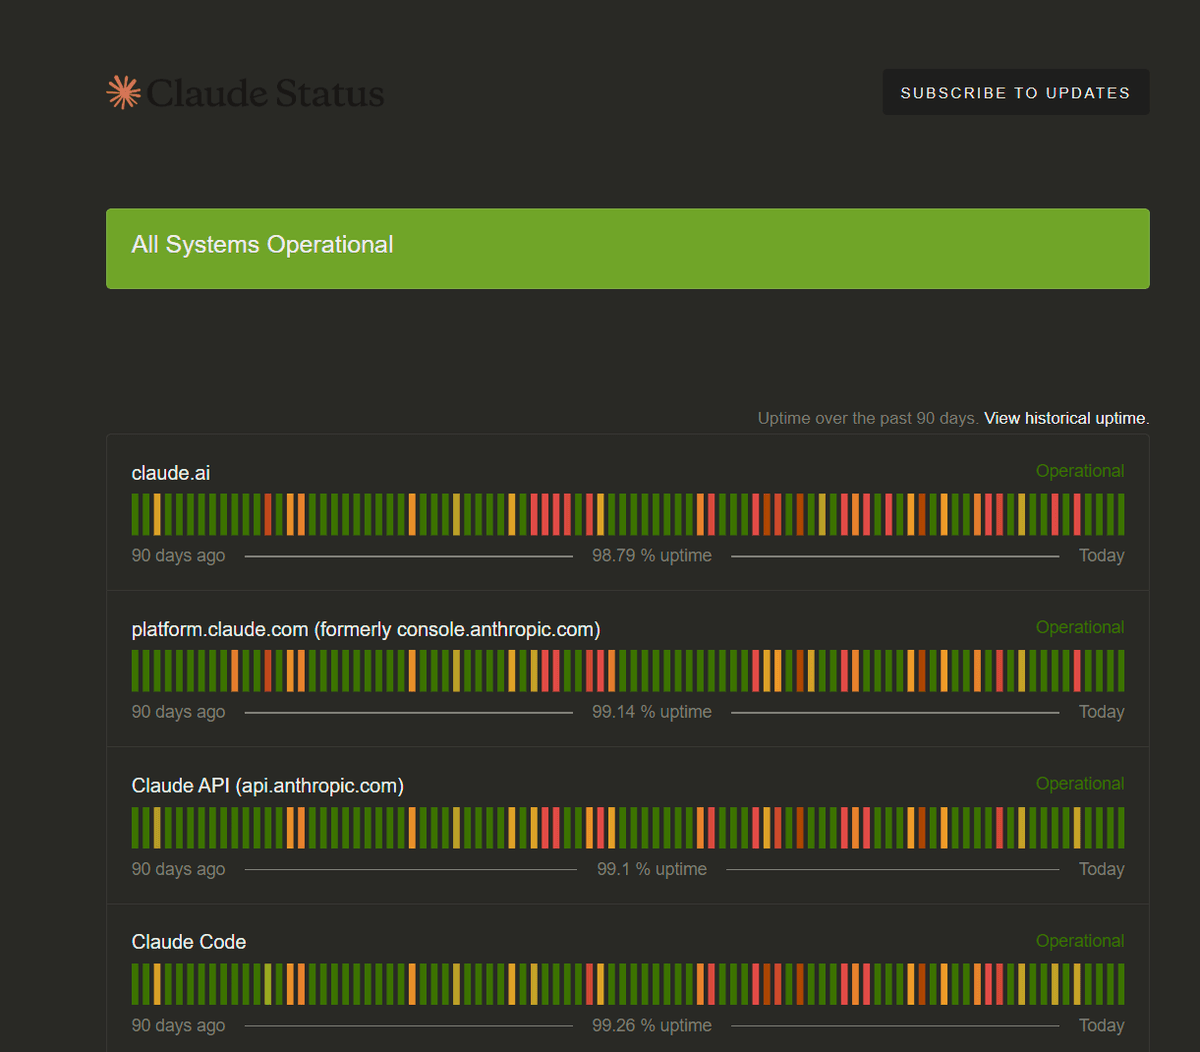This screenshot has width=1200, height=1052.
Task: Click the Operational status next to claude.ai
Action: [x=1079, y=470]
